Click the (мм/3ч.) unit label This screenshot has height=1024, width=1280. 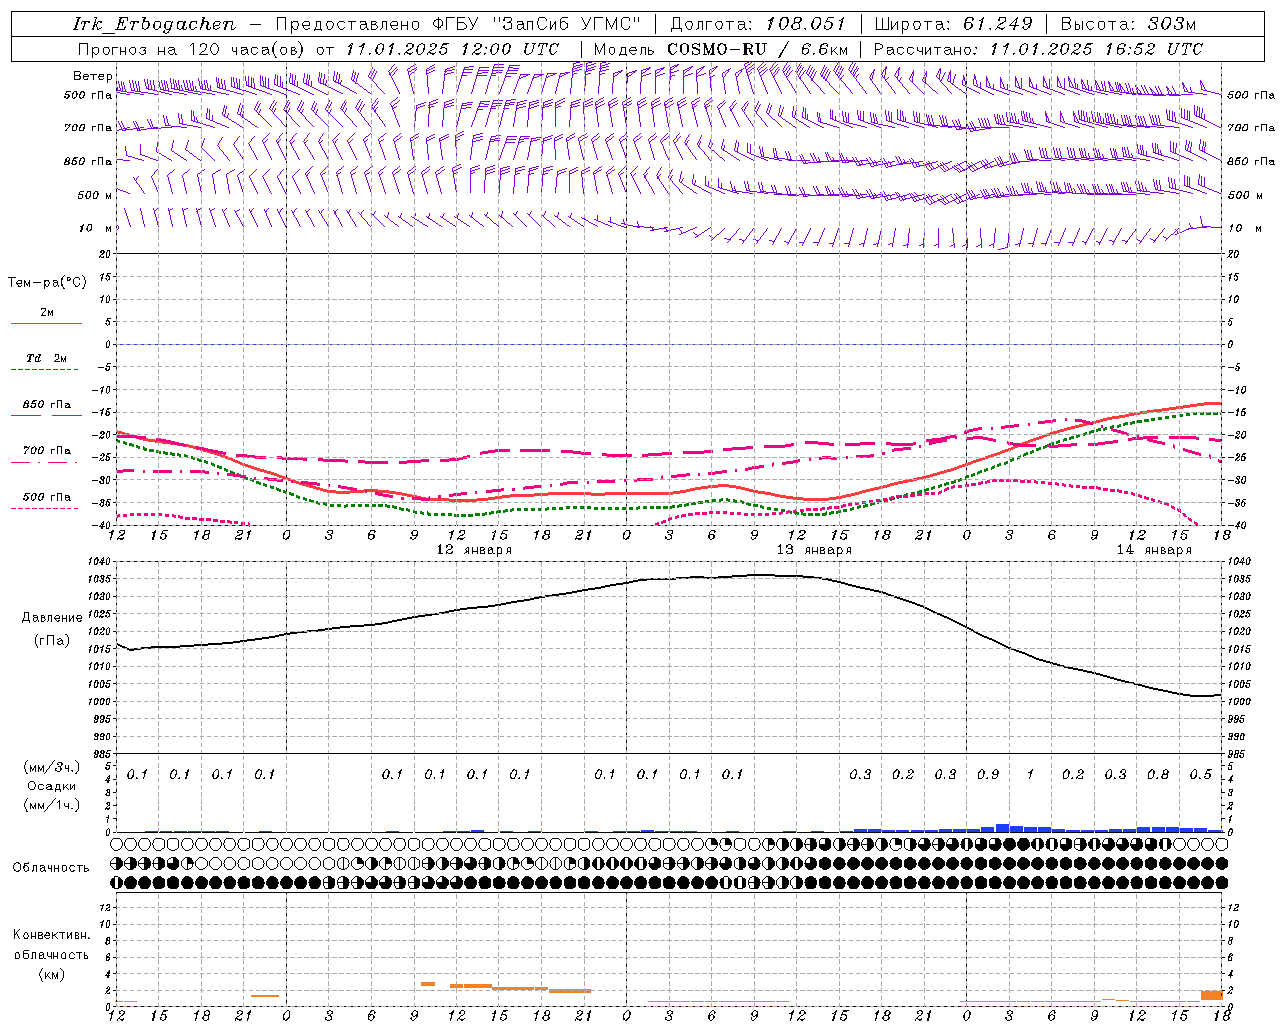click(x=52, y=767)
